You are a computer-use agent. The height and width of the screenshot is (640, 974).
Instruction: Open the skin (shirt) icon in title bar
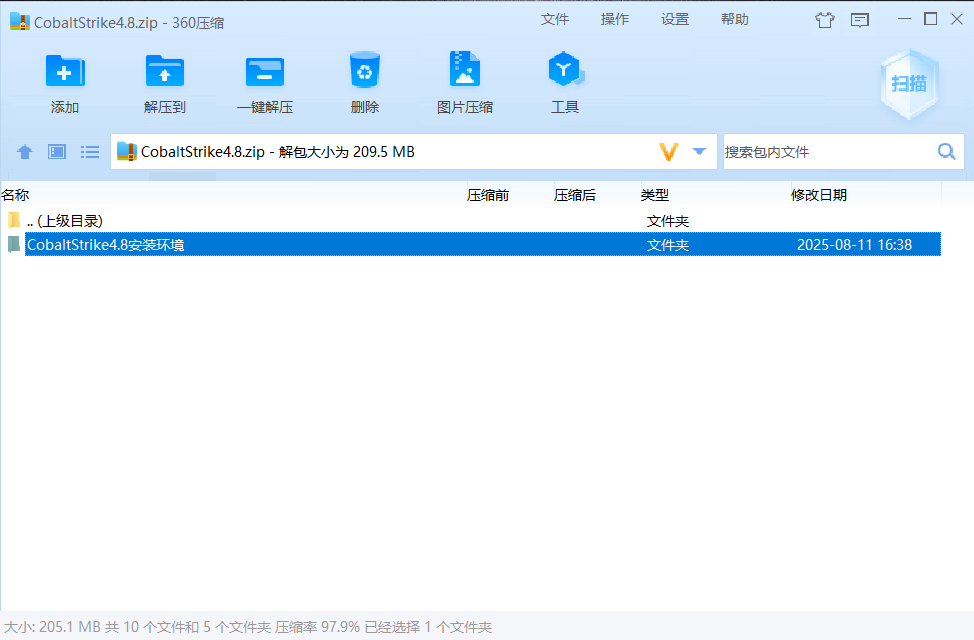[825, 21]
